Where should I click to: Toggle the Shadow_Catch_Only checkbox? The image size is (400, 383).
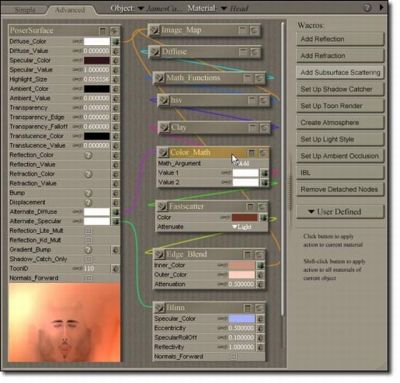[x=88, y=259]
